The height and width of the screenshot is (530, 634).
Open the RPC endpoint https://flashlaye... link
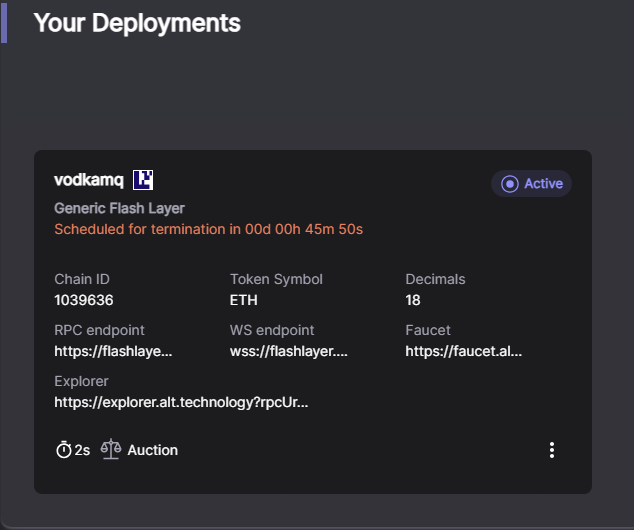[113, 351]
